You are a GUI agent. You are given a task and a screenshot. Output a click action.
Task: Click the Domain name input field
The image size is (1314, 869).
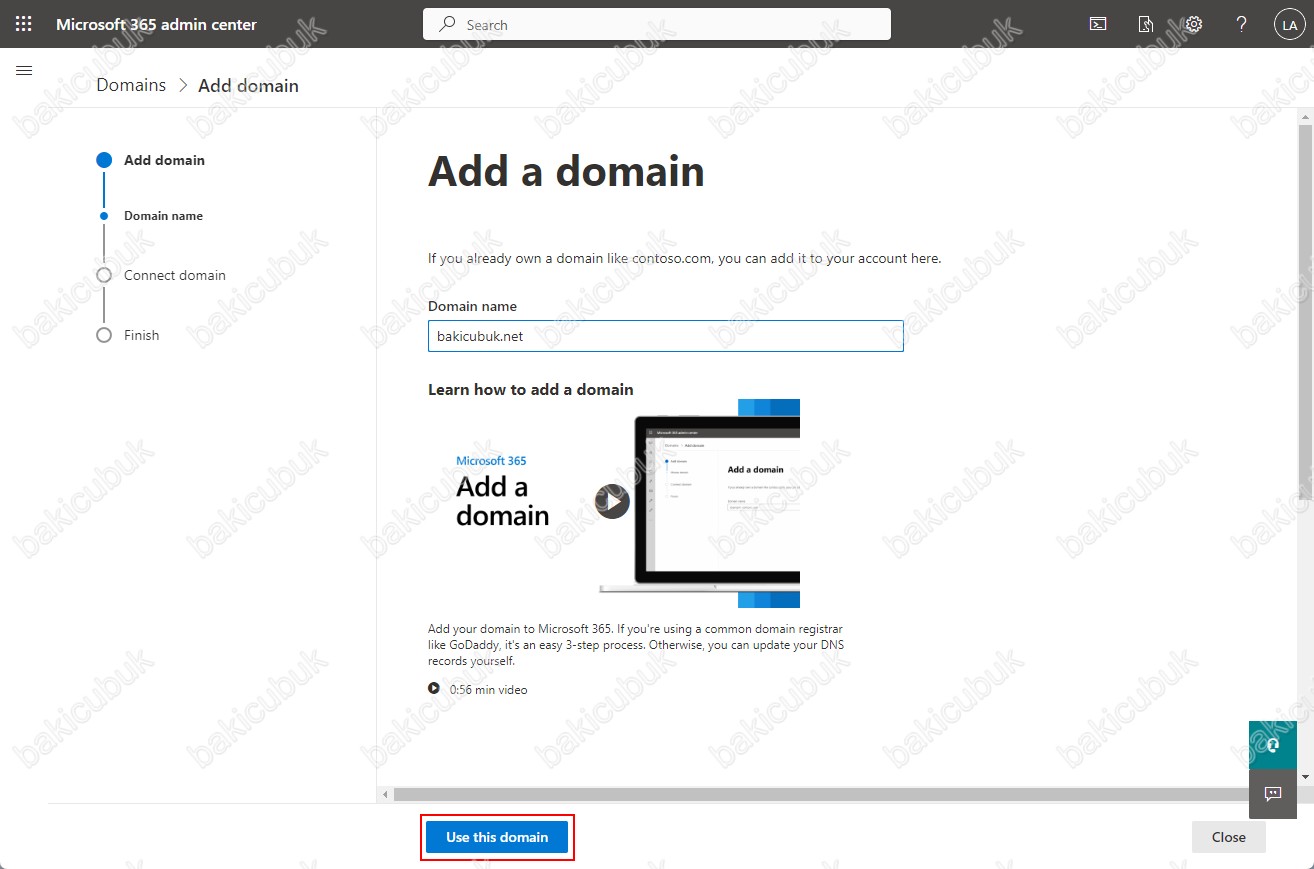665,336
